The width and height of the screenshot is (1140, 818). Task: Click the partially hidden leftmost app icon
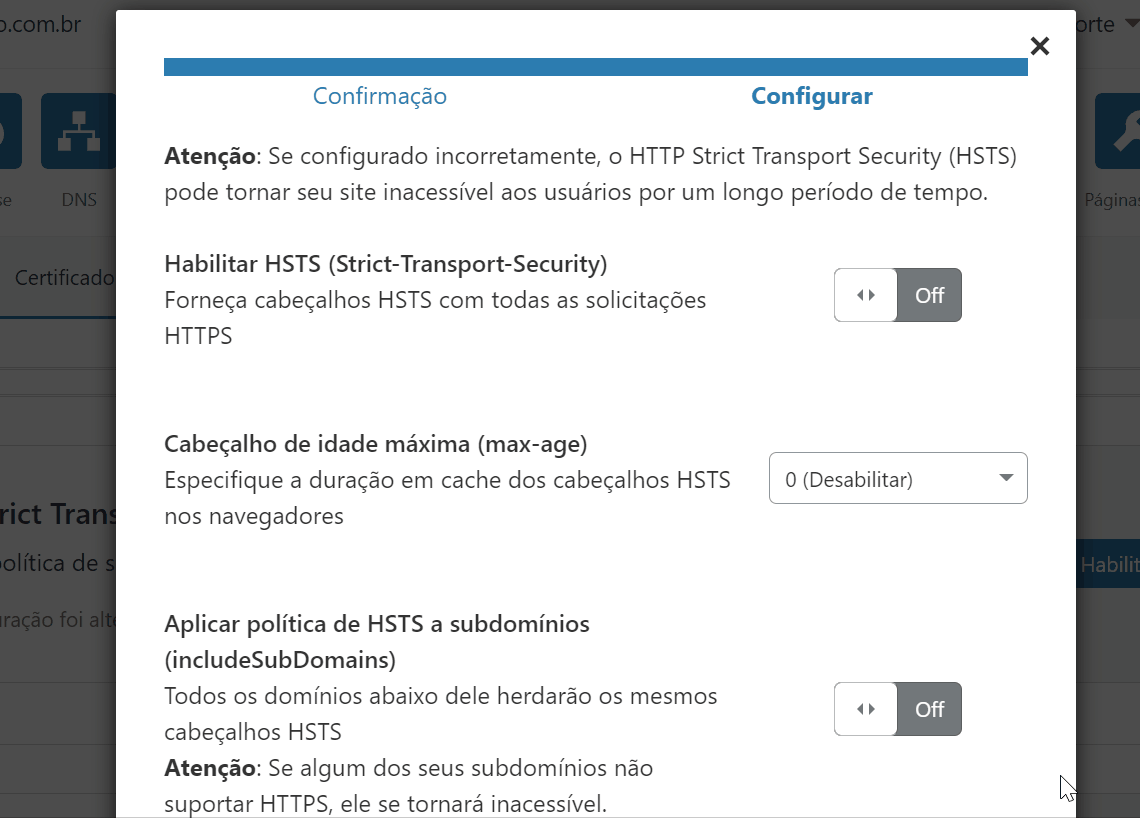click(10, 131)
